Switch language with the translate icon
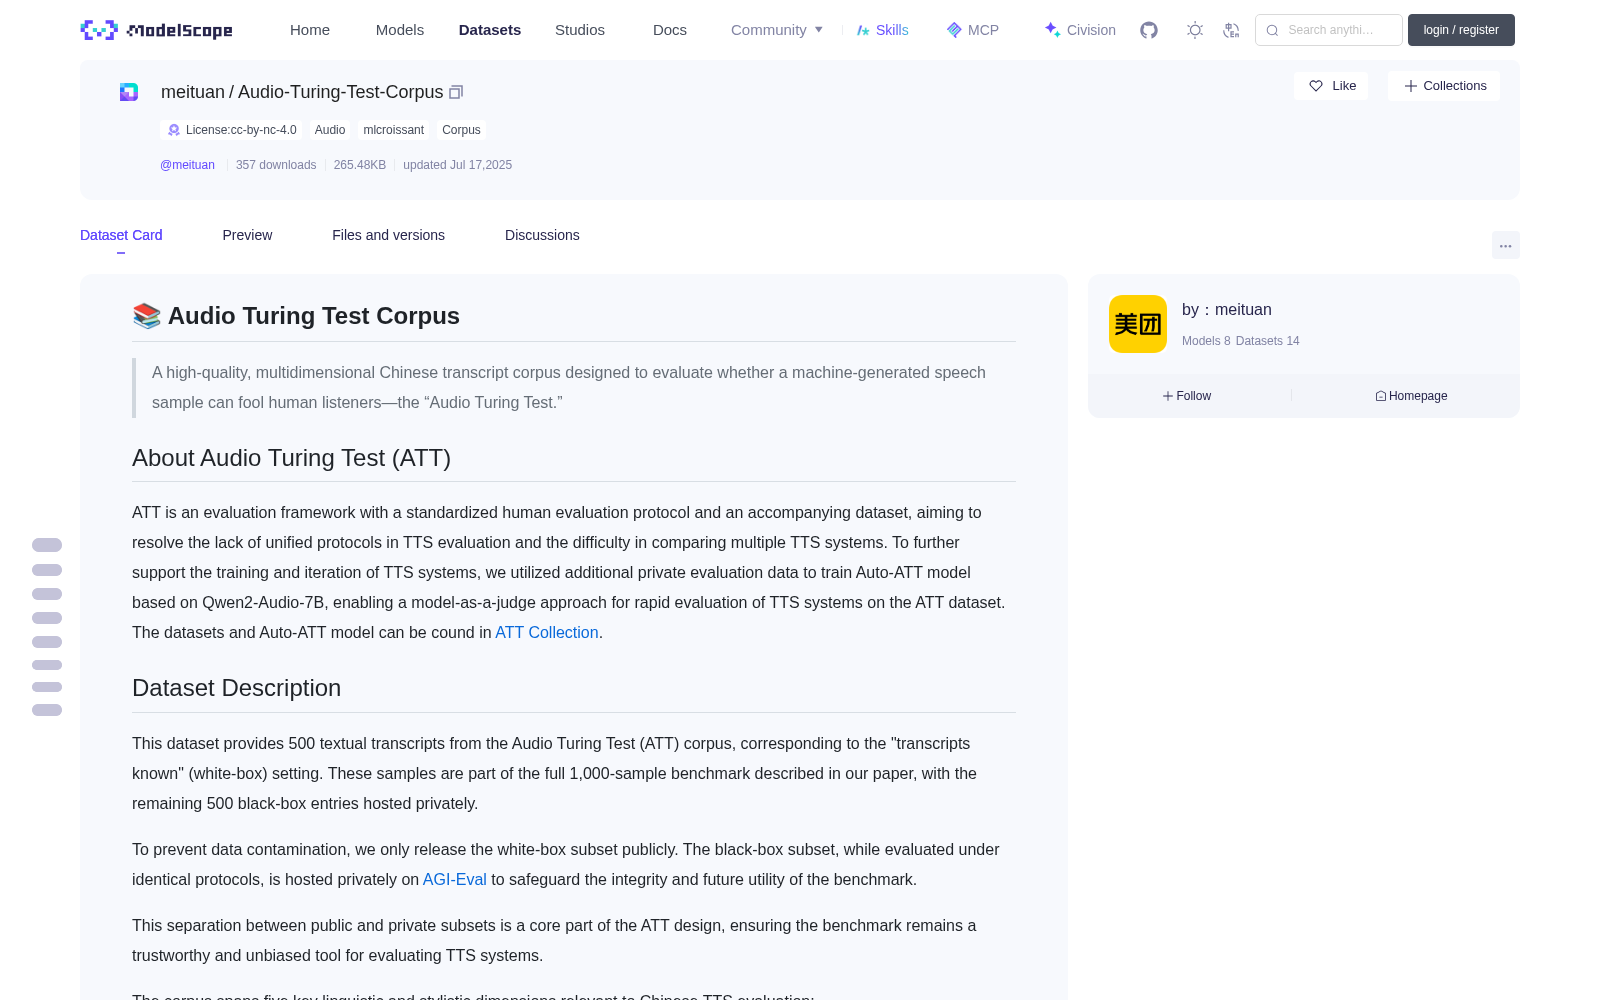Viewport: 1600px width, 1000px height. [x=1231, y=30]
